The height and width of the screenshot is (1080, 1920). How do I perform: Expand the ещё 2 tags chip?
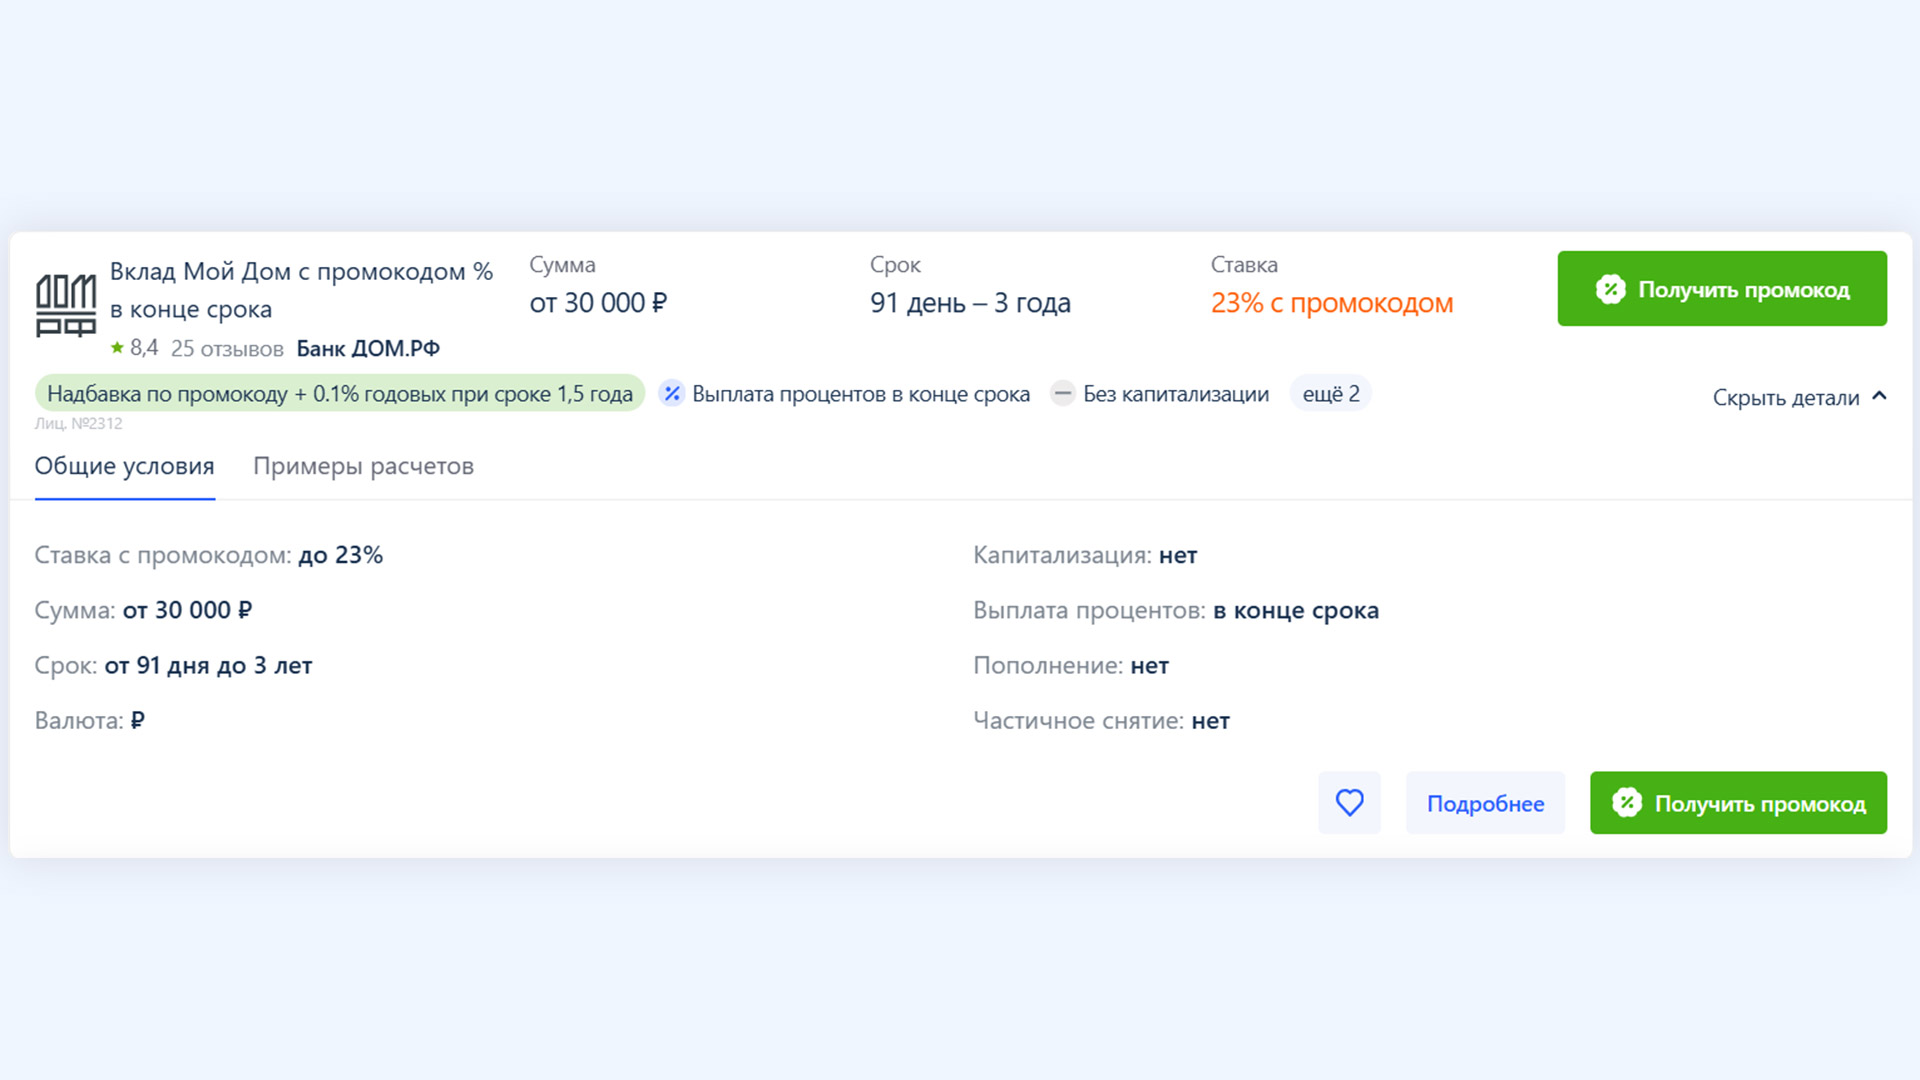1331,394
